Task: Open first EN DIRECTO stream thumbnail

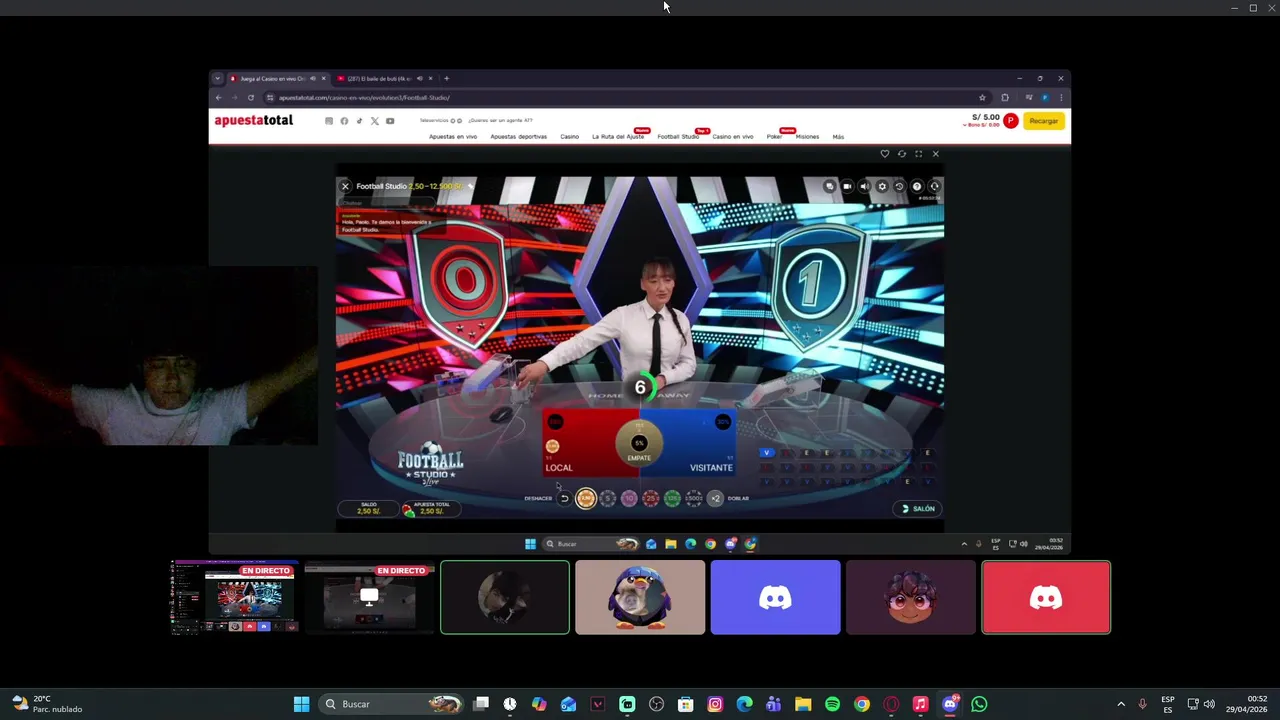Action: point(235,597)
